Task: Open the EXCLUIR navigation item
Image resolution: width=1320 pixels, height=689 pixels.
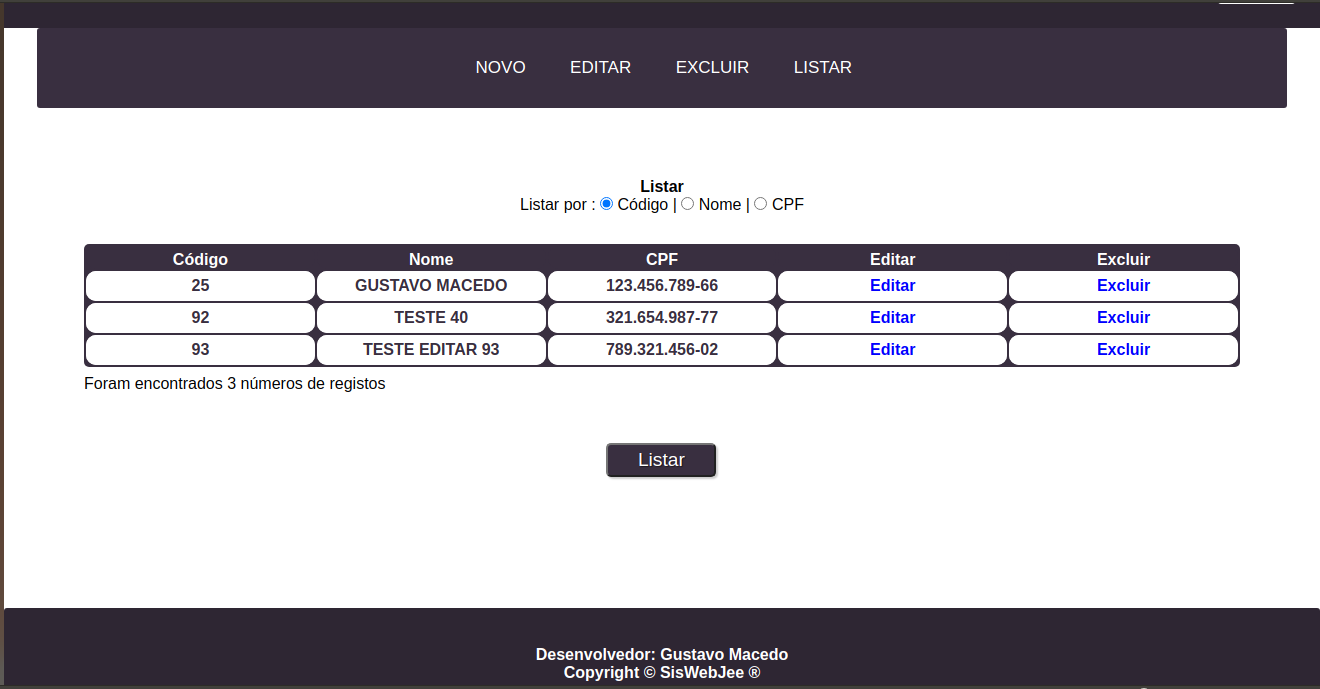Action: tap(712, 67)
